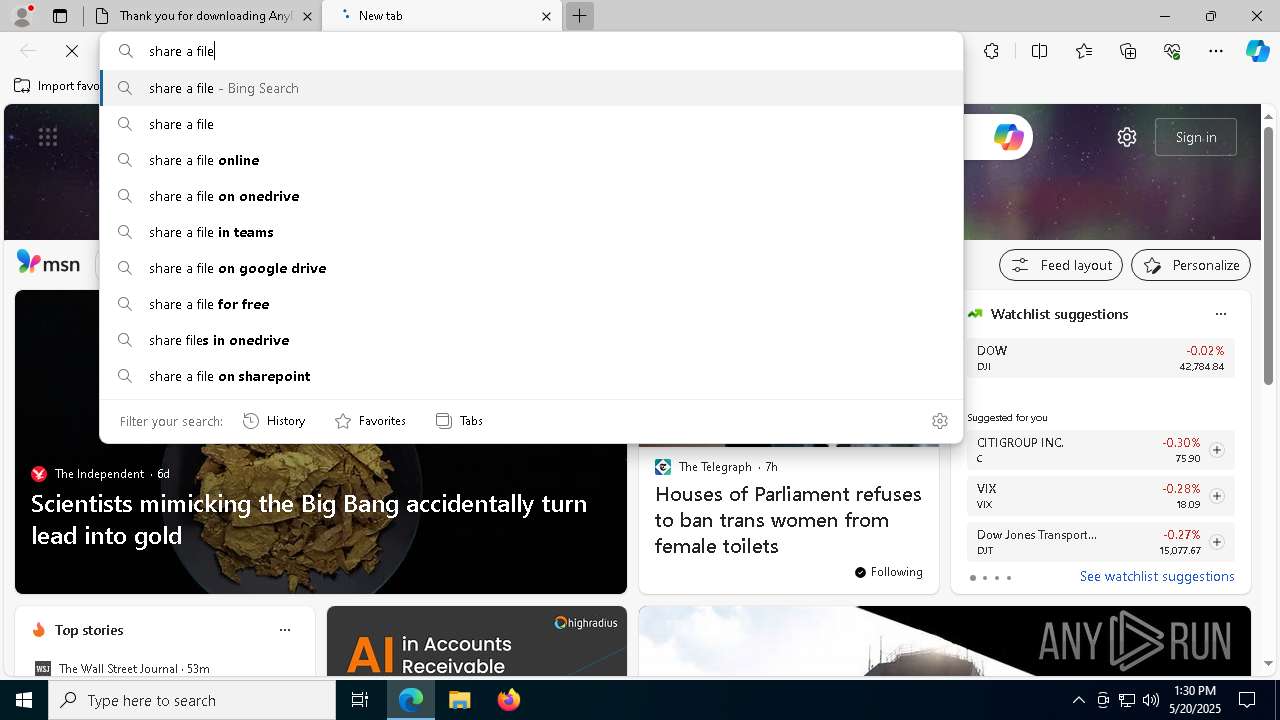Add CITIGROUP INC. to watchlist
The height and width of the screenshot is (720, 1280).
1216,450
